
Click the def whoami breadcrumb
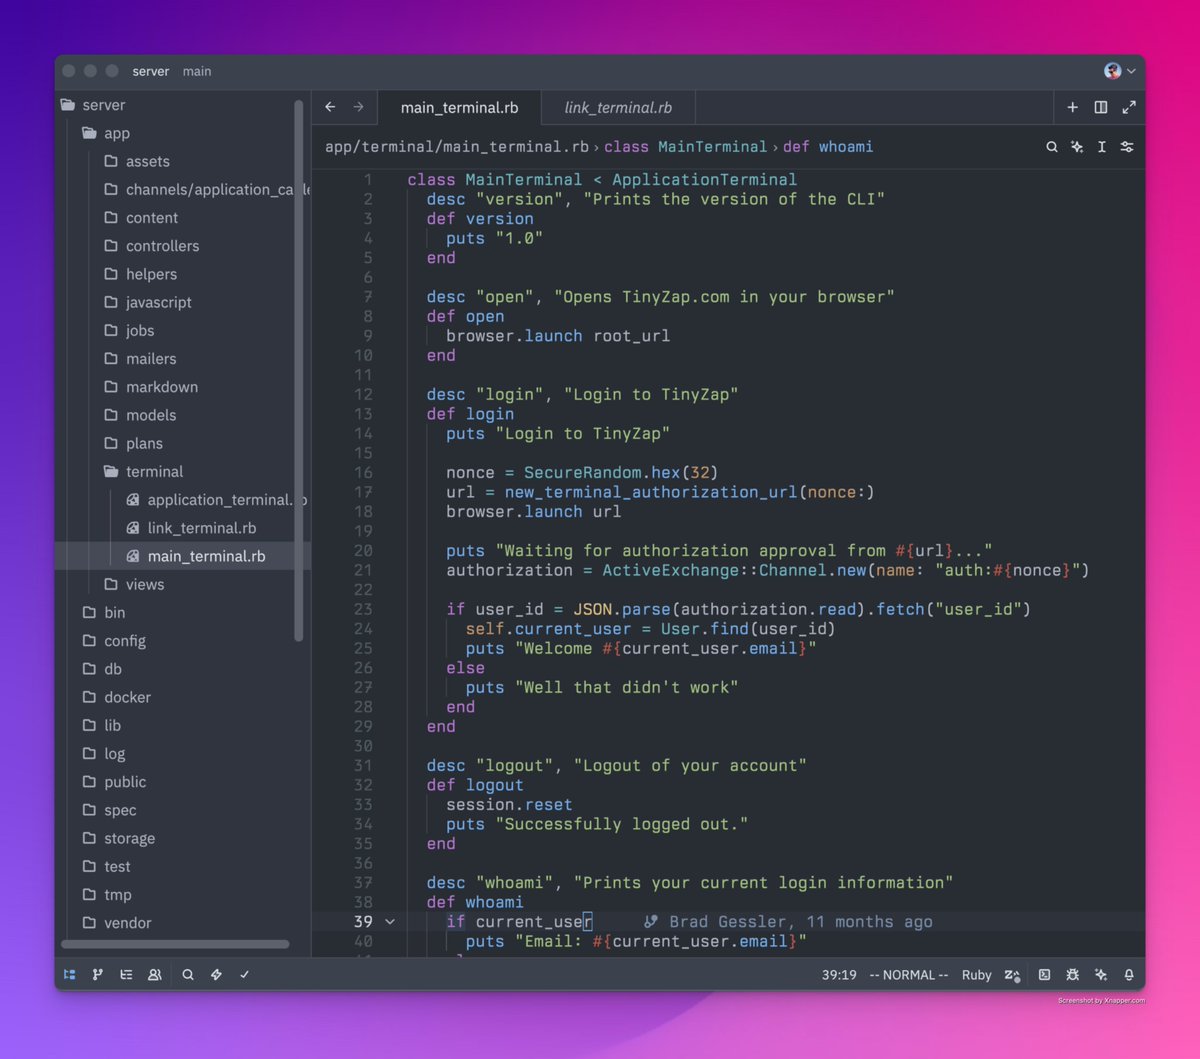(828, 147)
